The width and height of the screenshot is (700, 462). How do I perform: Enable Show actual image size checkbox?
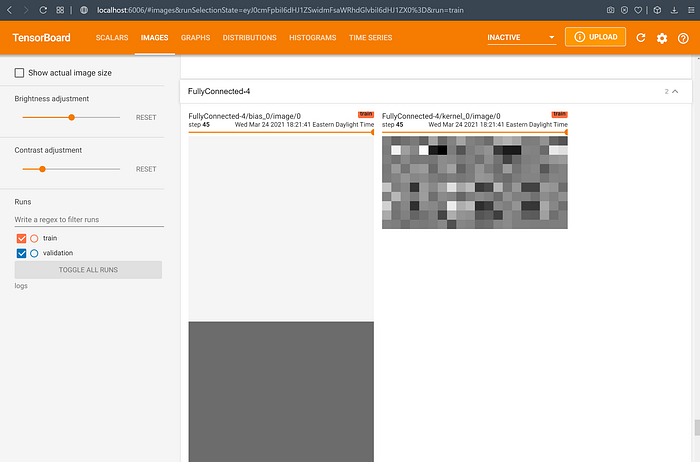point(19,73)
